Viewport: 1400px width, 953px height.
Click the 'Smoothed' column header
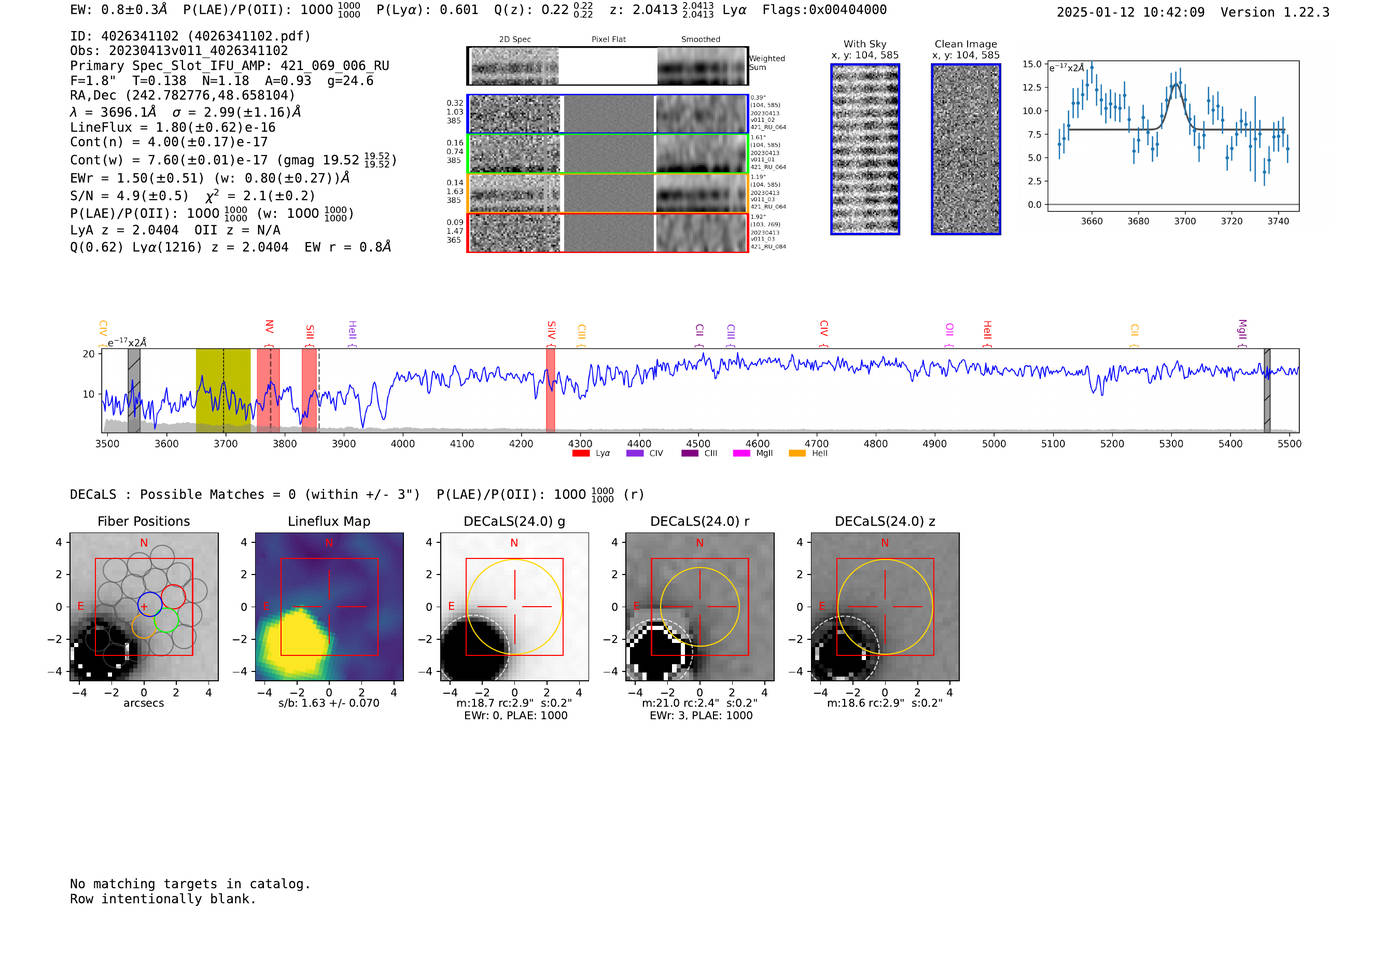pos(701,40)
